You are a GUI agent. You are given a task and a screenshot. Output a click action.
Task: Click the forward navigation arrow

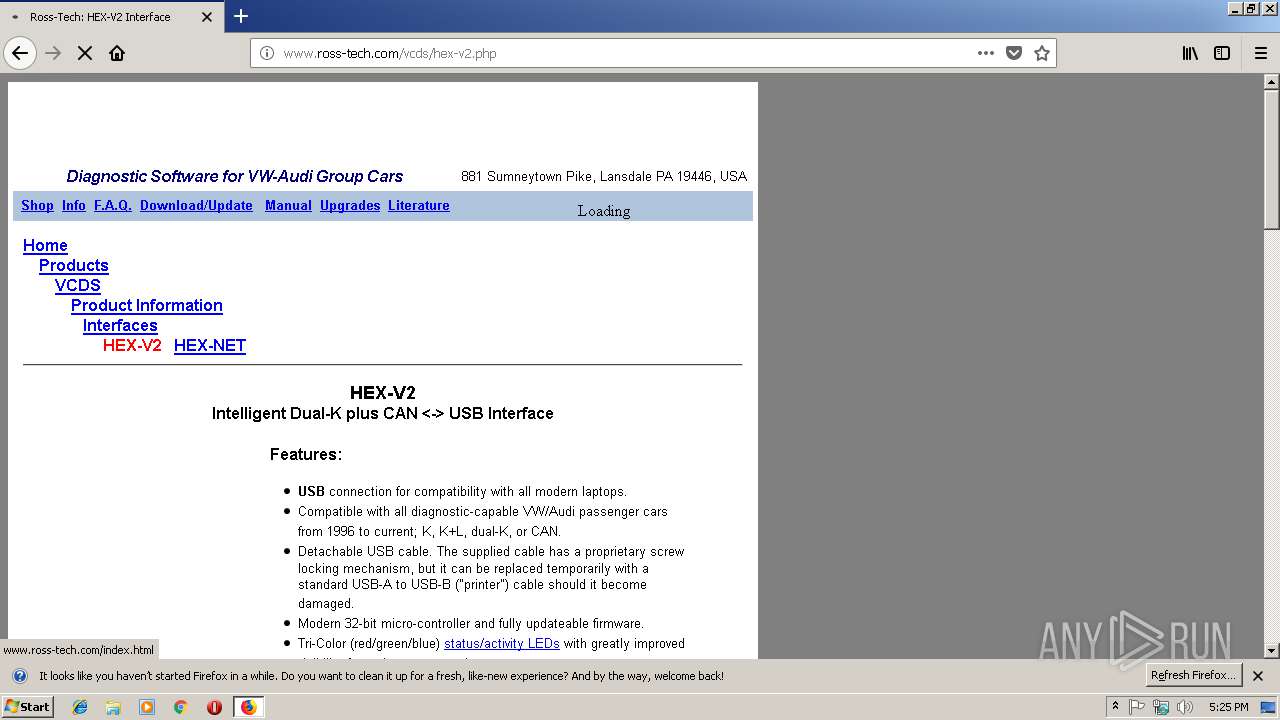tap(53, 53)
